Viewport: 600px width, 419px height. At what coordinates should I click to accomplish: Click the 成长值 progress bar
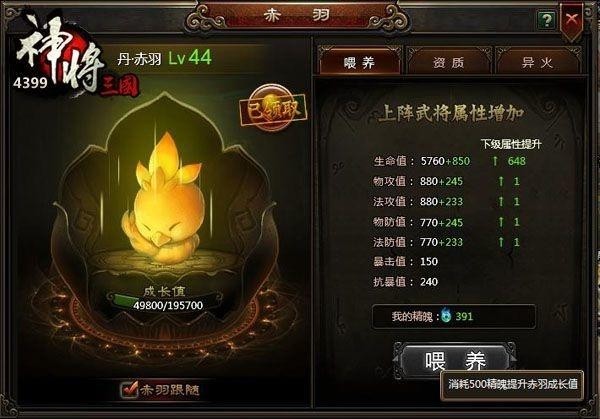[x=165, y=301]
